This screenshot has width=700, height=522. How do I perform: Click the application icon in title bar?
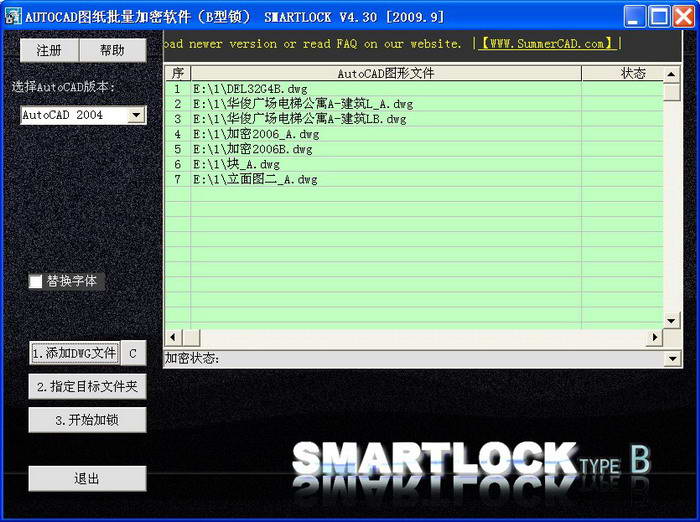12,17
